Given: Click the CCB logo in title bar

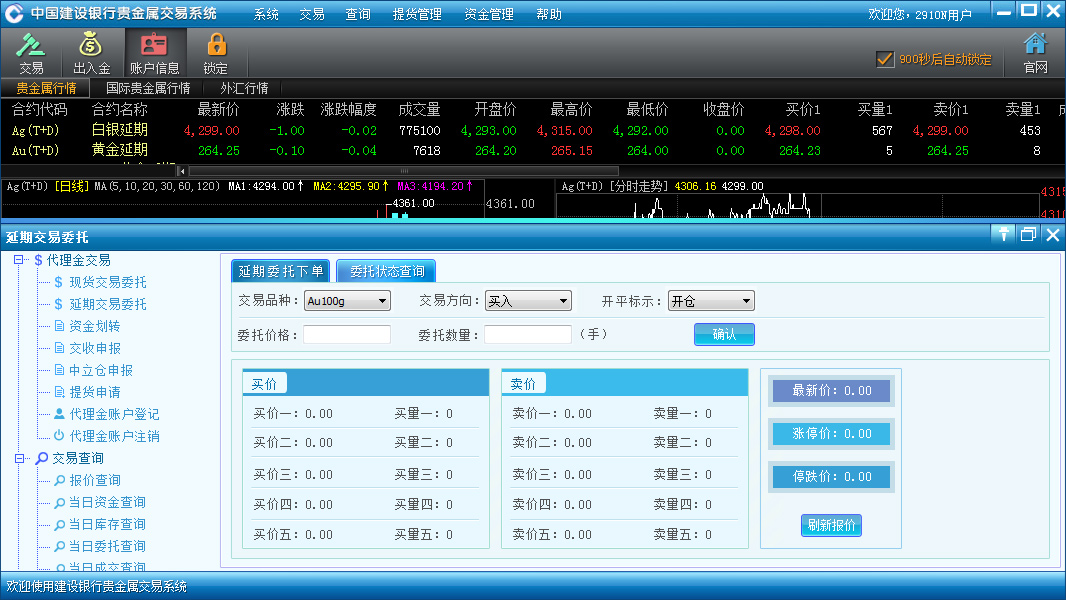Looking at the screenshot, I should (14, 13).
